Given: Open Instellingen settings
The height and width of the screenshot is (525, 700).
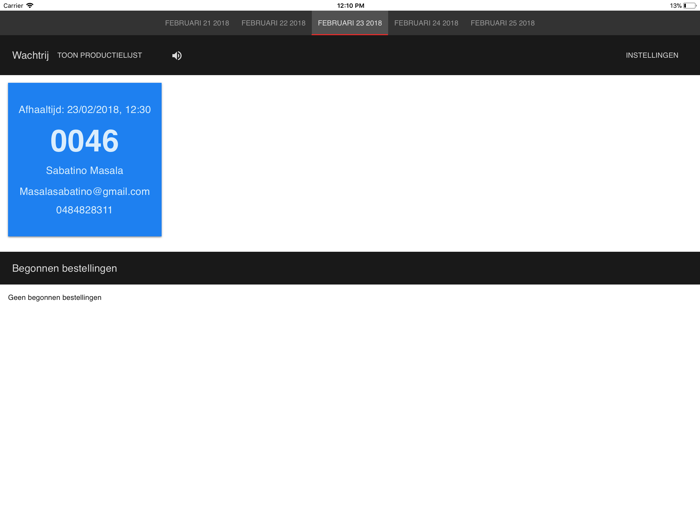Looking at the screenshot, I should pyautogui.click(x=652, y=55).
